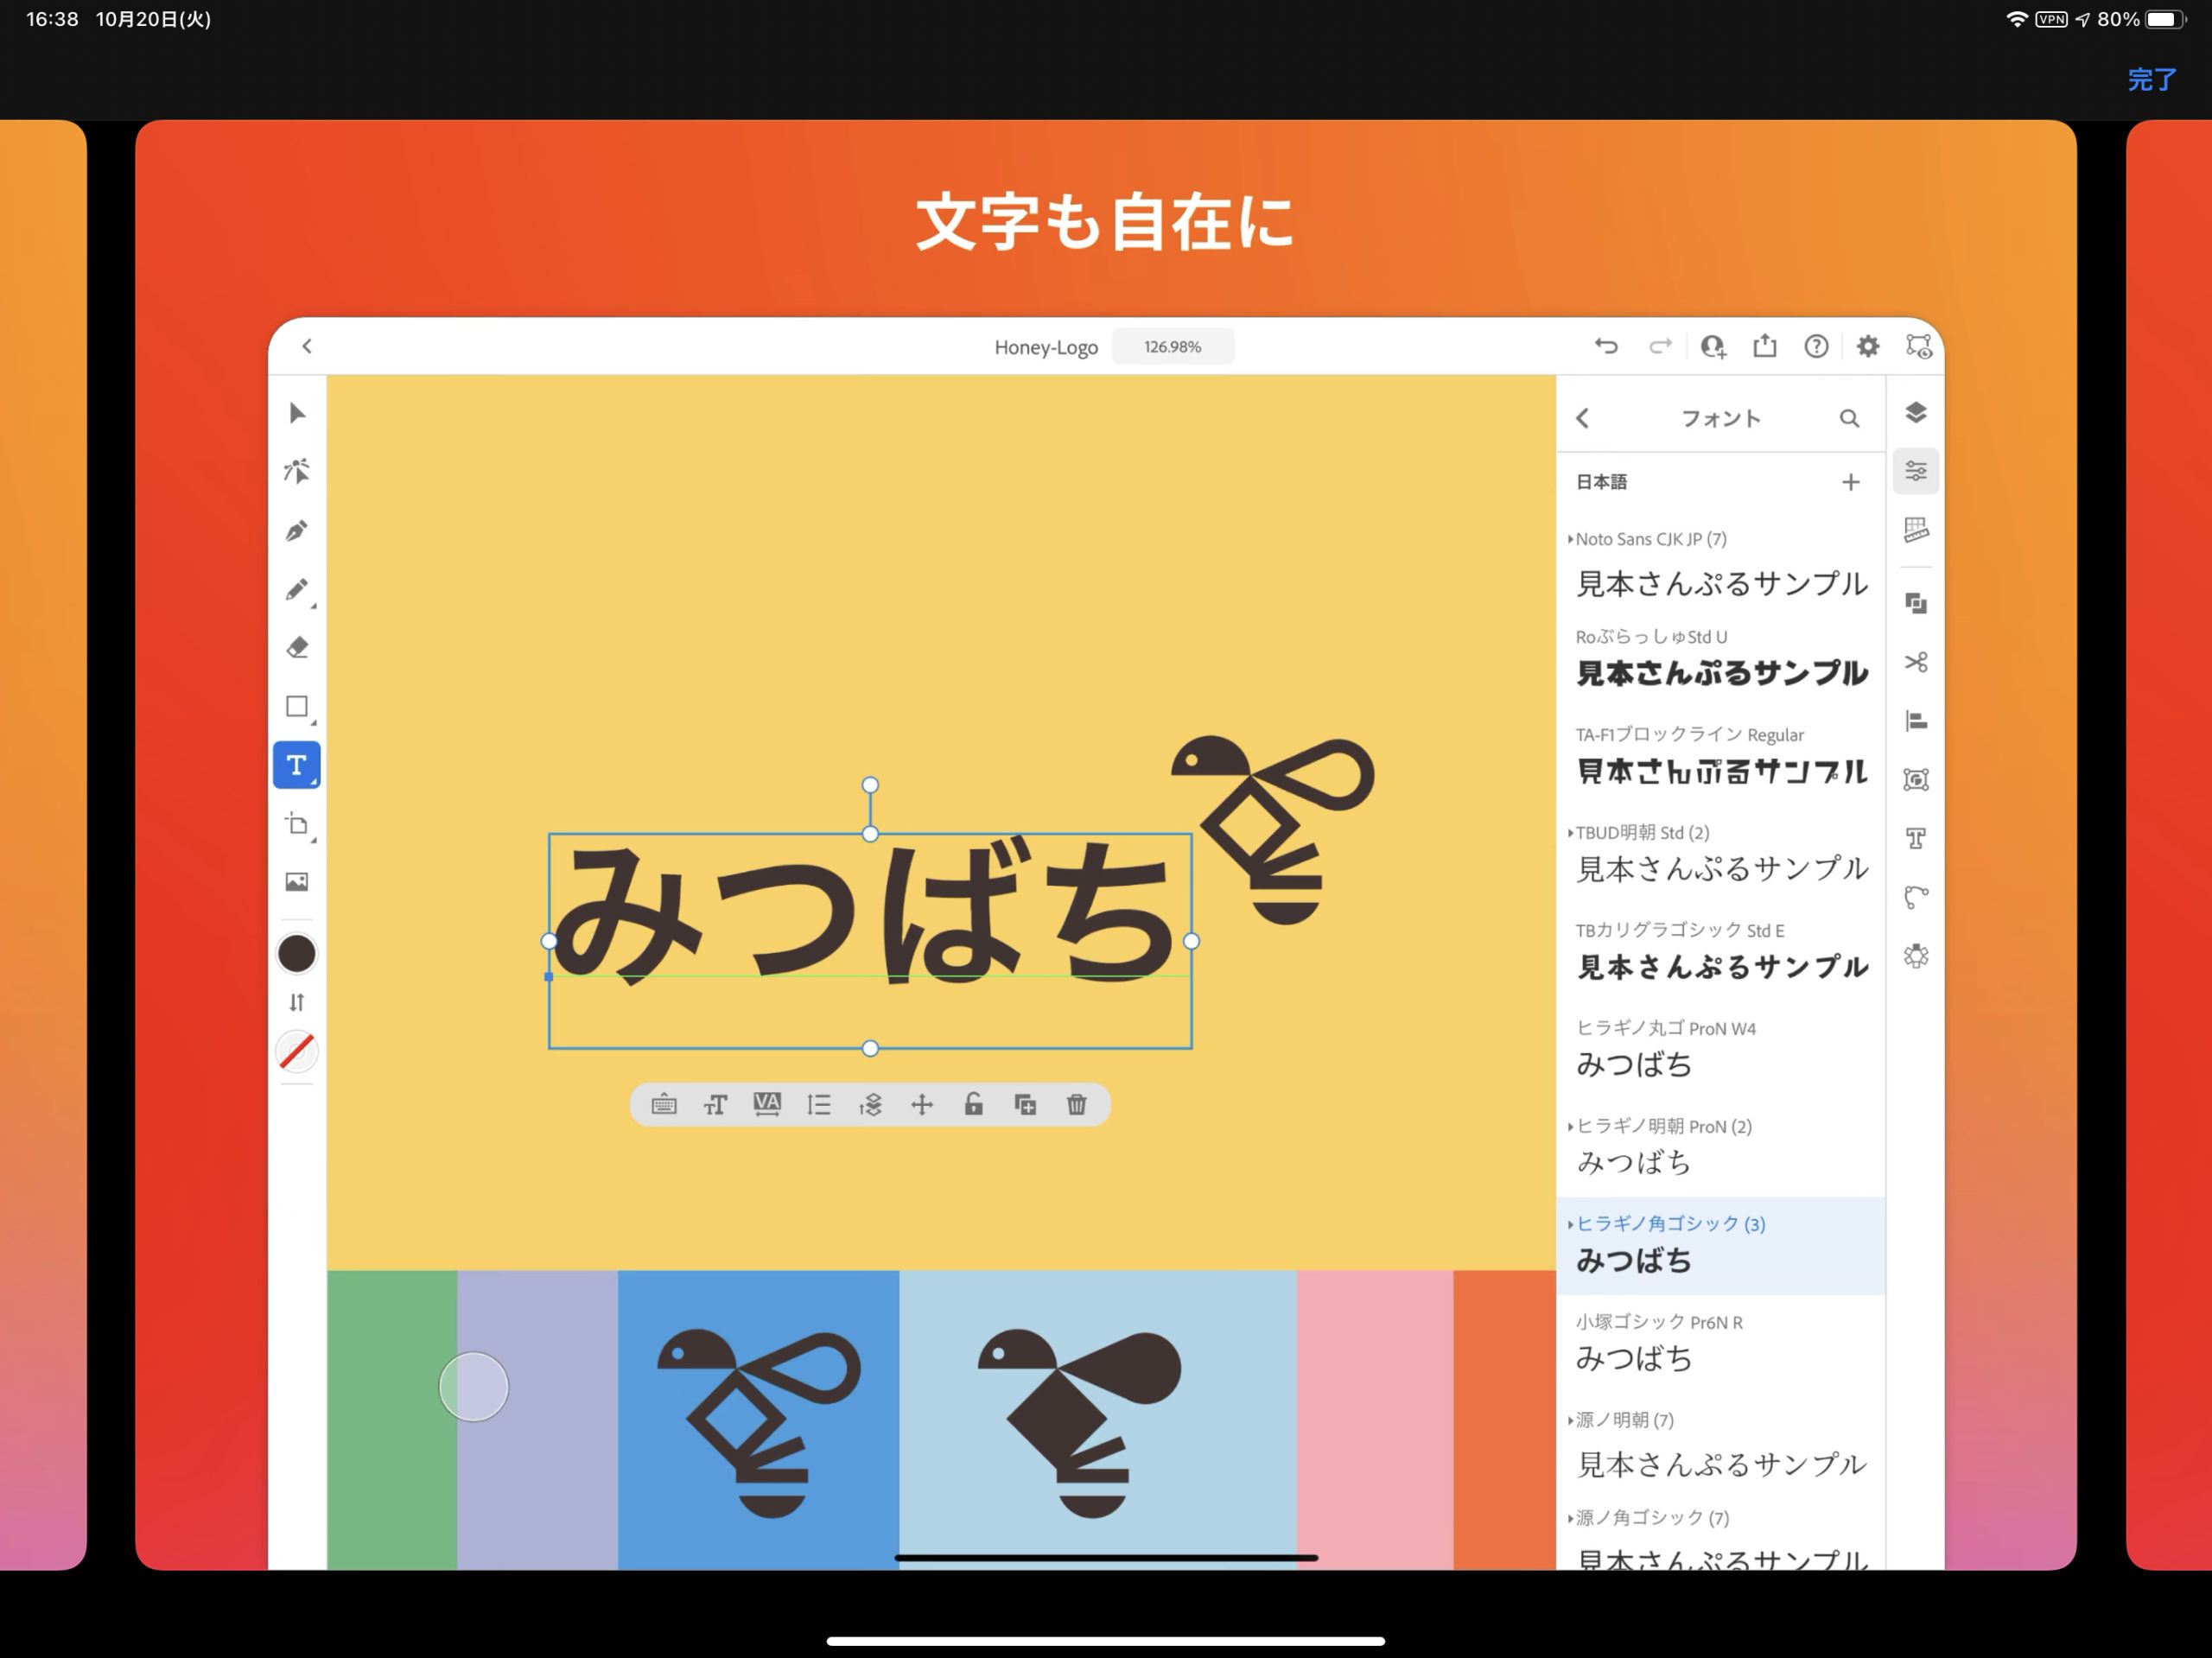
Task: Expand Noto Sans CJK JP font family
Action: coord(1571,539)
